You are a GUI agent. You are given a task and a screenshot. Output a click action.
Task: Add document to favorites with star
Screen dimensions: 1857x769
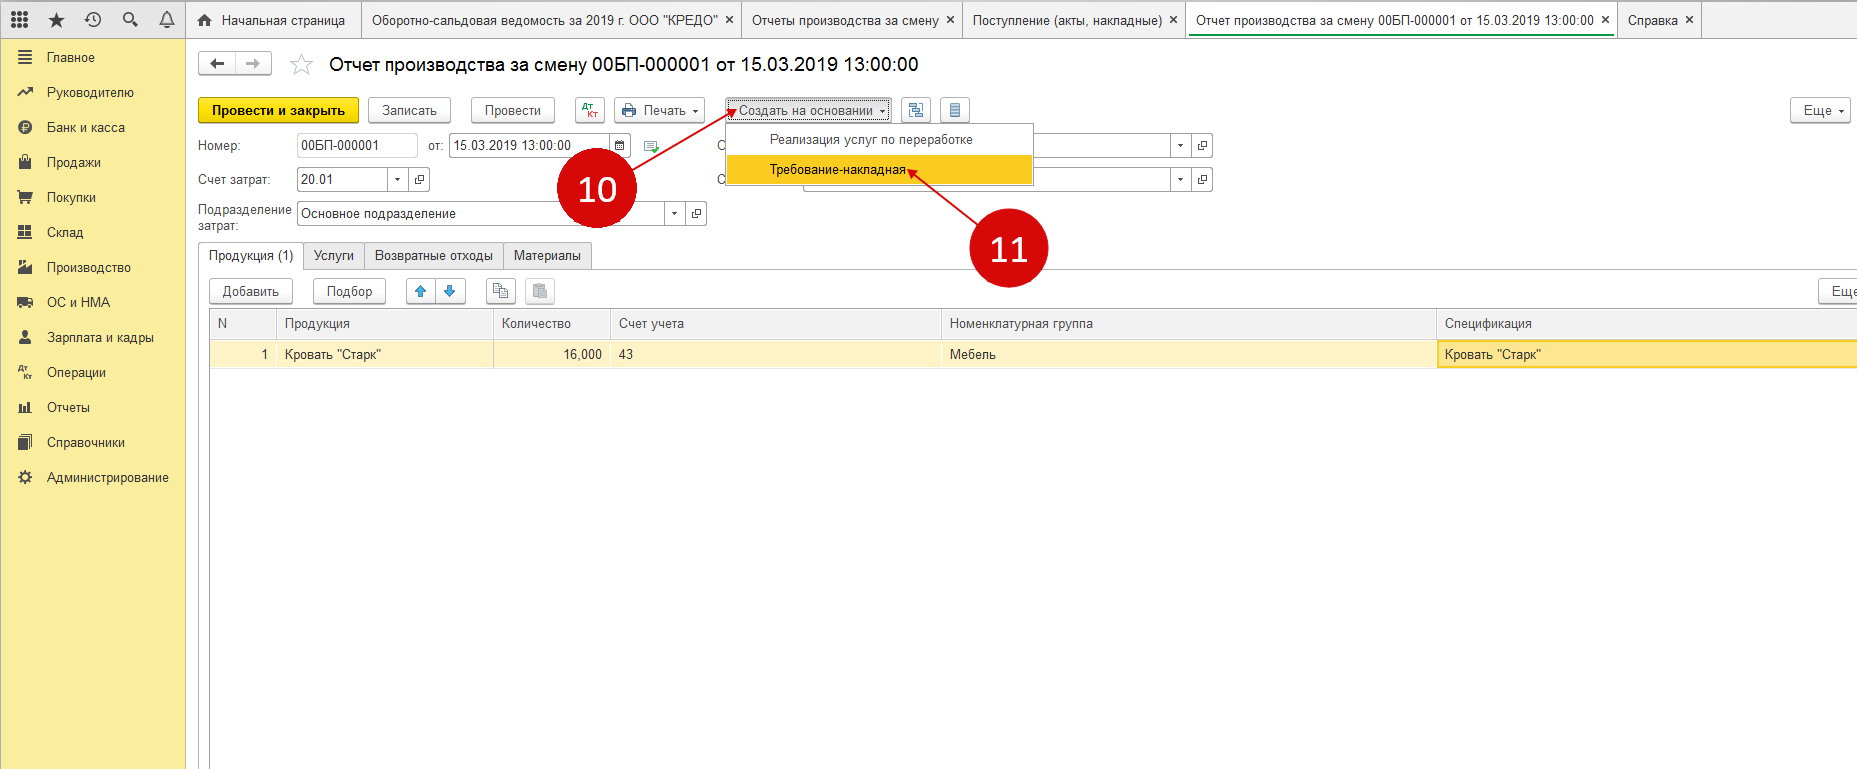point(301,65)
